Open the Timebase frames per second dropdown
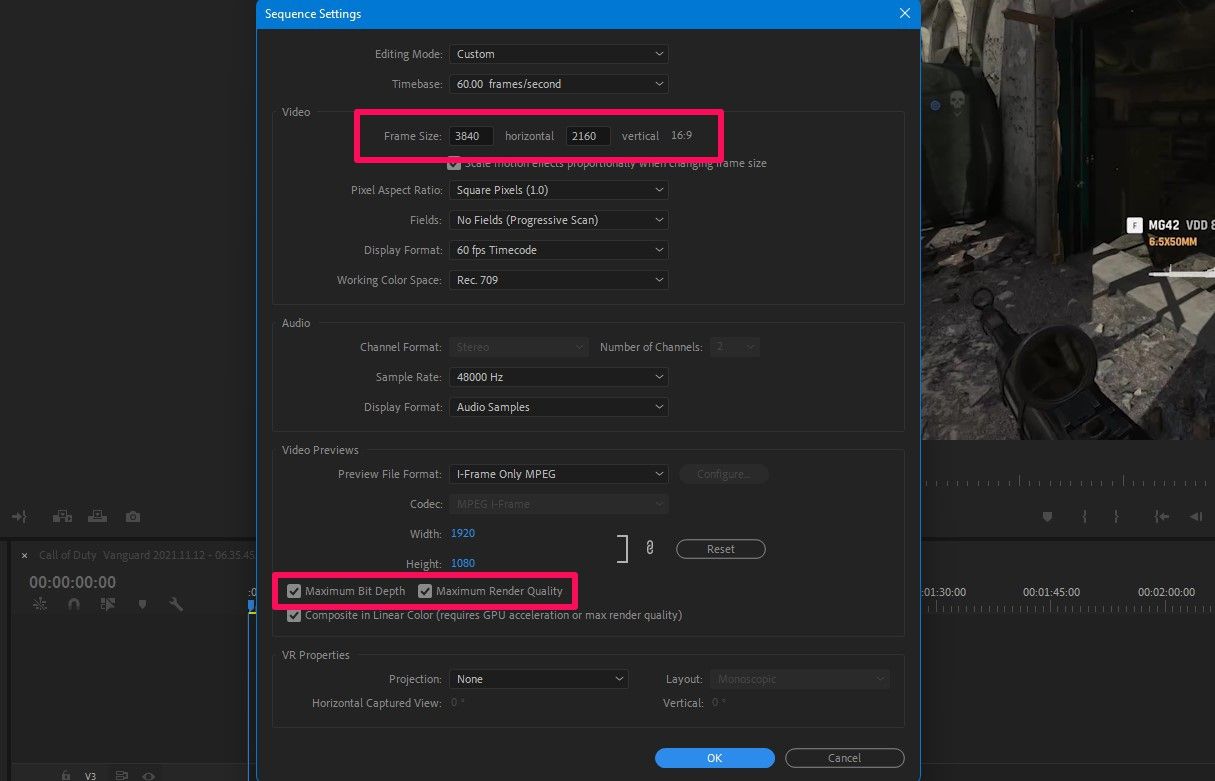The image size is (1215, 781). (x=558, y=83)
